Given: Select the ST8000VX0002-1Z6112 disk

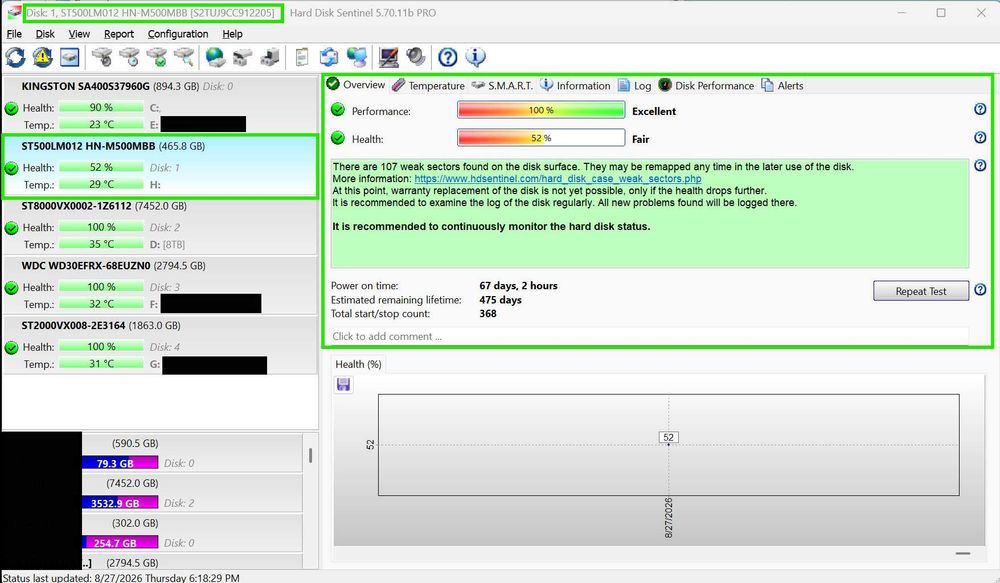Looking at the screenshot, I should [159, 225].
